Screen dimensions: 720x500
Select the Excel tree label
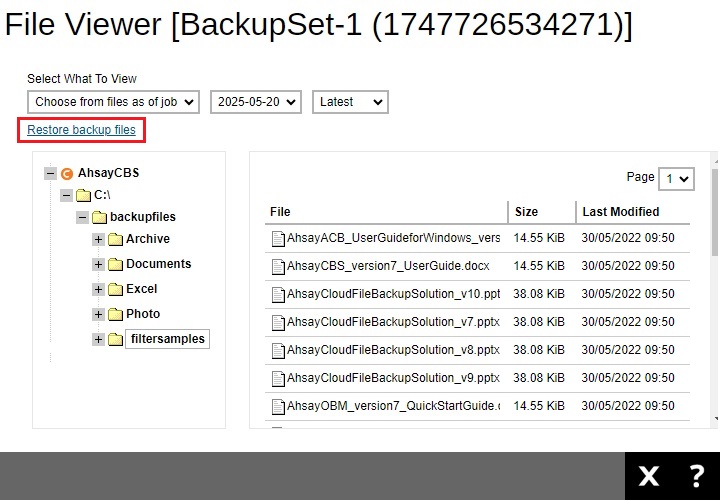click(141, 289)
